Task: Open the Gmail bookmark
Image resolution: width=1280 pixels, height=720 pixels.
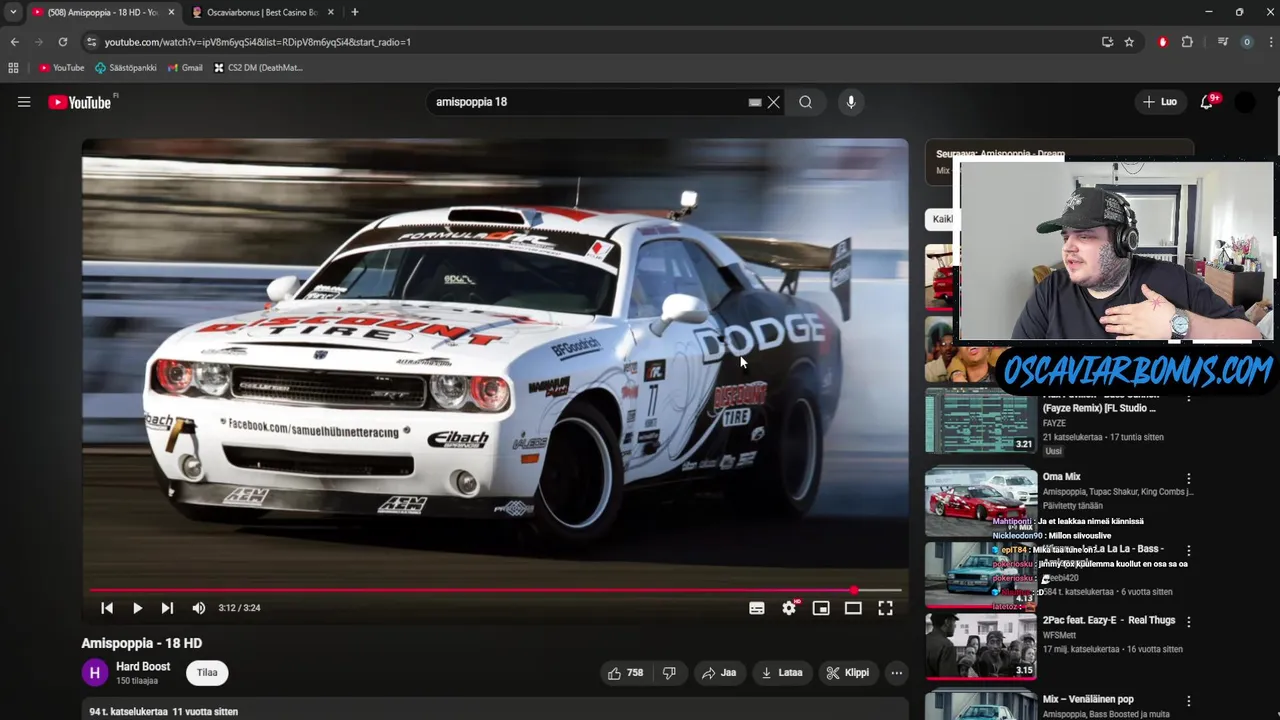Action: [x=185, y=68]
